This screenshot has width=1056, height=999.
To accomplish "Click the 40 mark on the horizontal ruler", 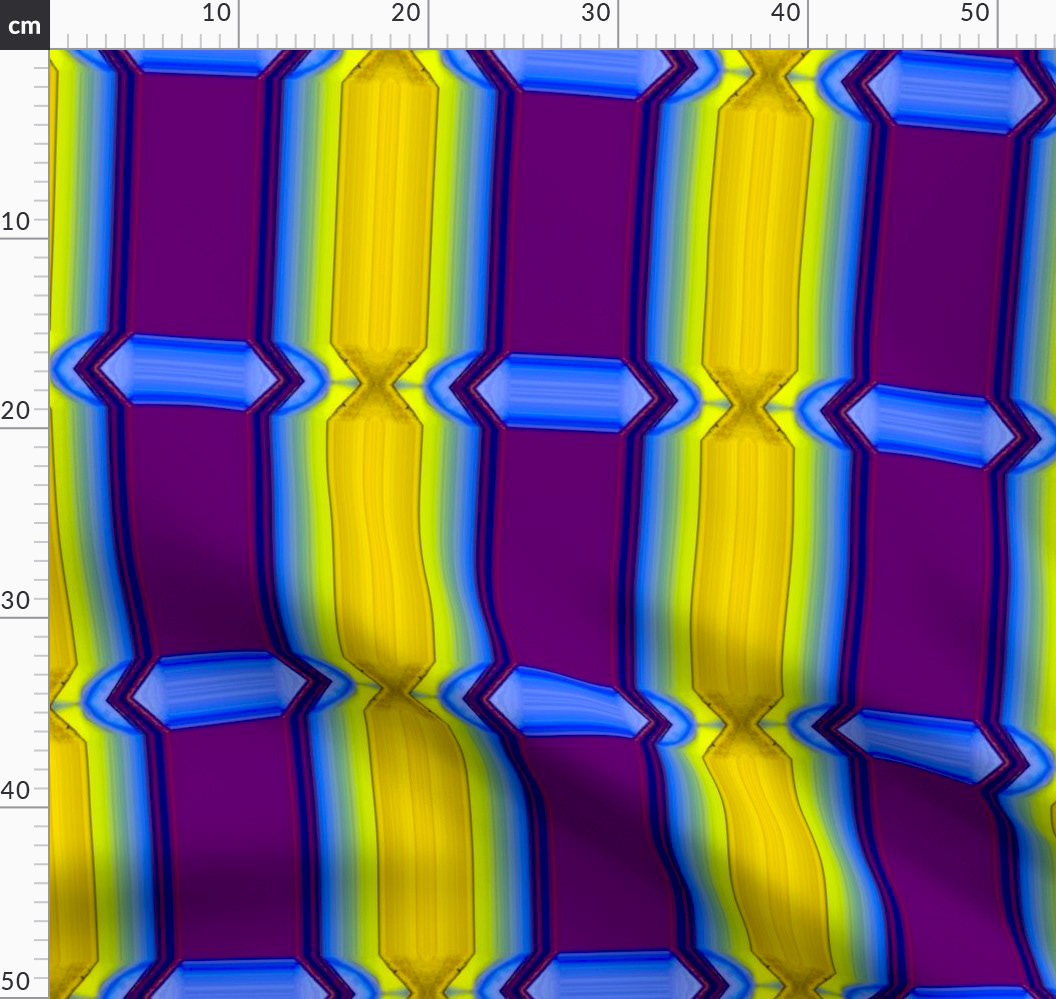I will coord(785,13).
